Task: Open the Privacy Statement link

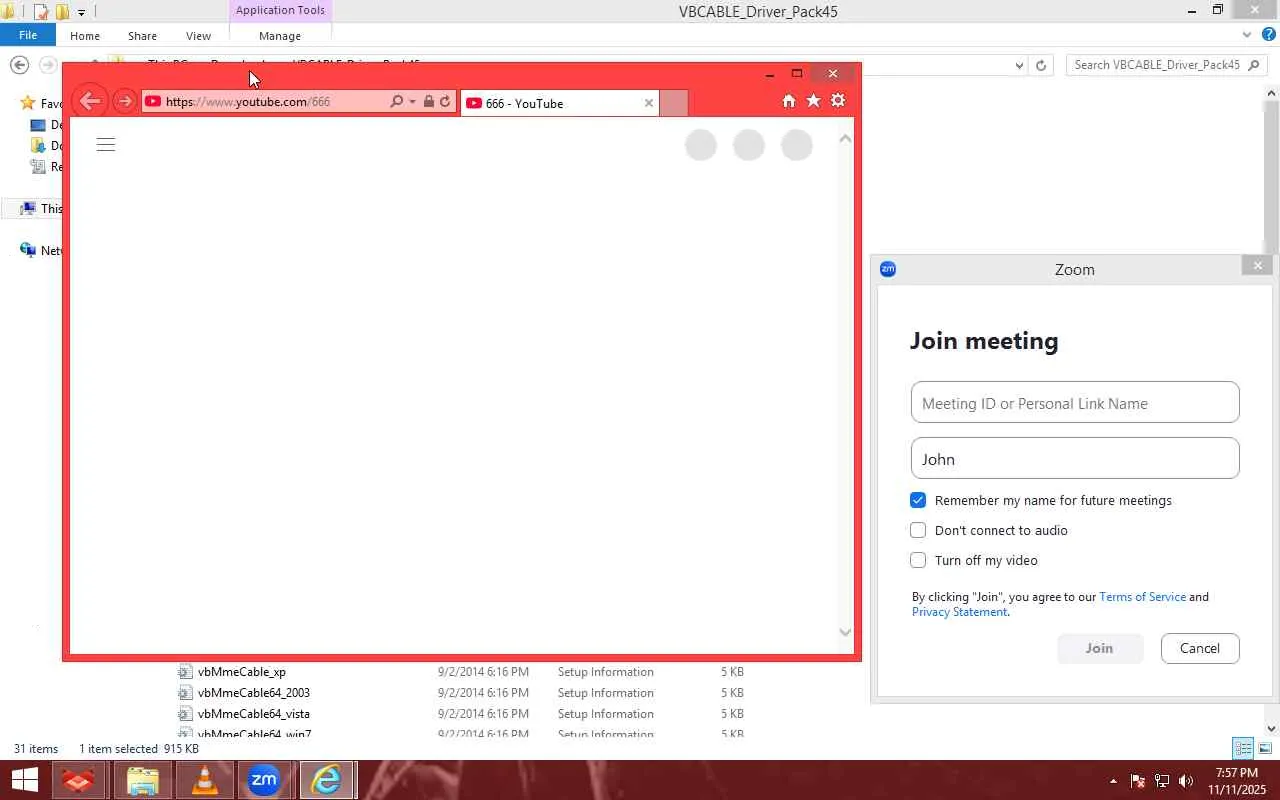Action: 959,612
